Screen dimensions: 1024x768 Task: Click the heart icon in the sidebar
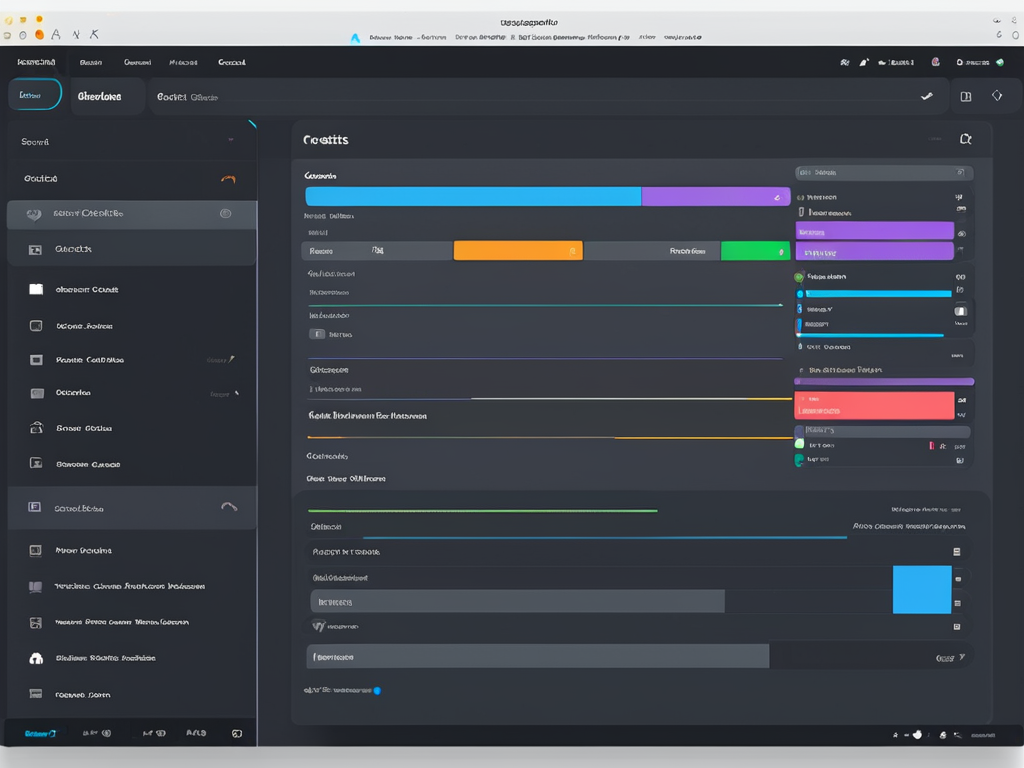pos(34,214)
